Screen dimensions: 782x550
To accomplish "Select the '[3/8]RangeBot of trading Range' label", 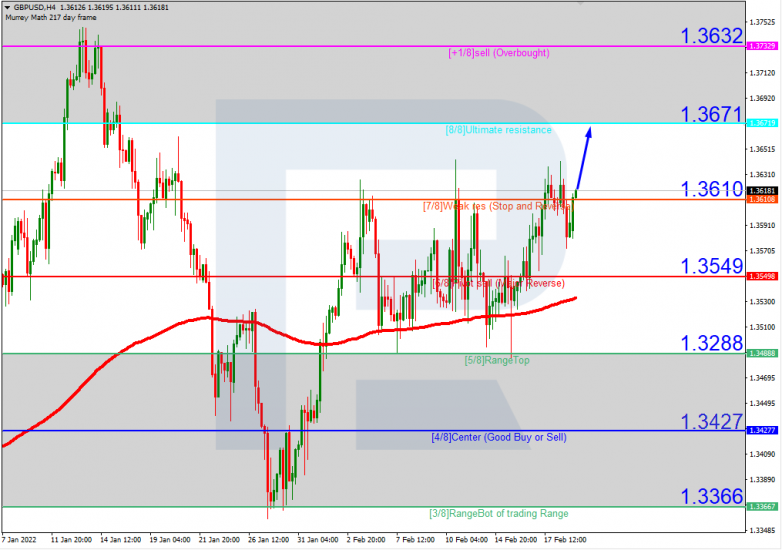I will click(499, 514).
